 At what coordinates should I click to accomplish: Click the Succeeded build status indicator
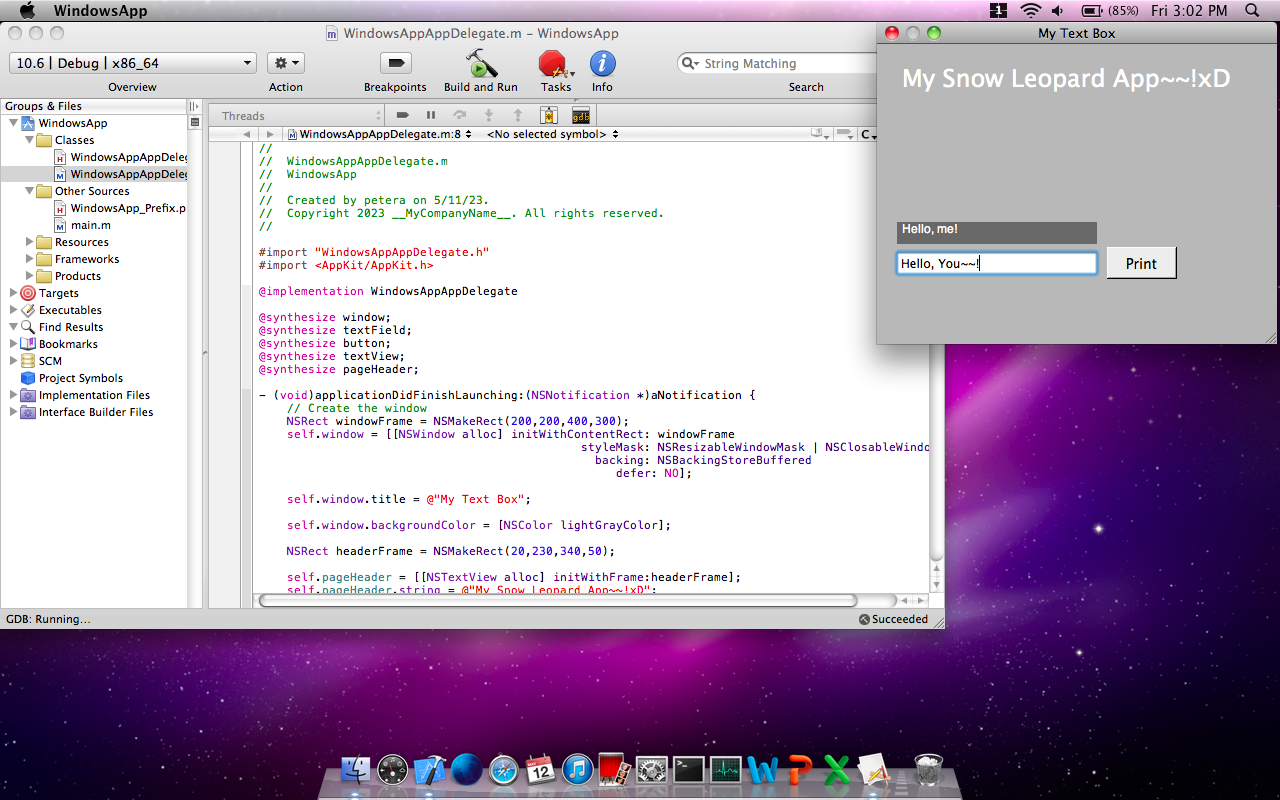(893, 619)
